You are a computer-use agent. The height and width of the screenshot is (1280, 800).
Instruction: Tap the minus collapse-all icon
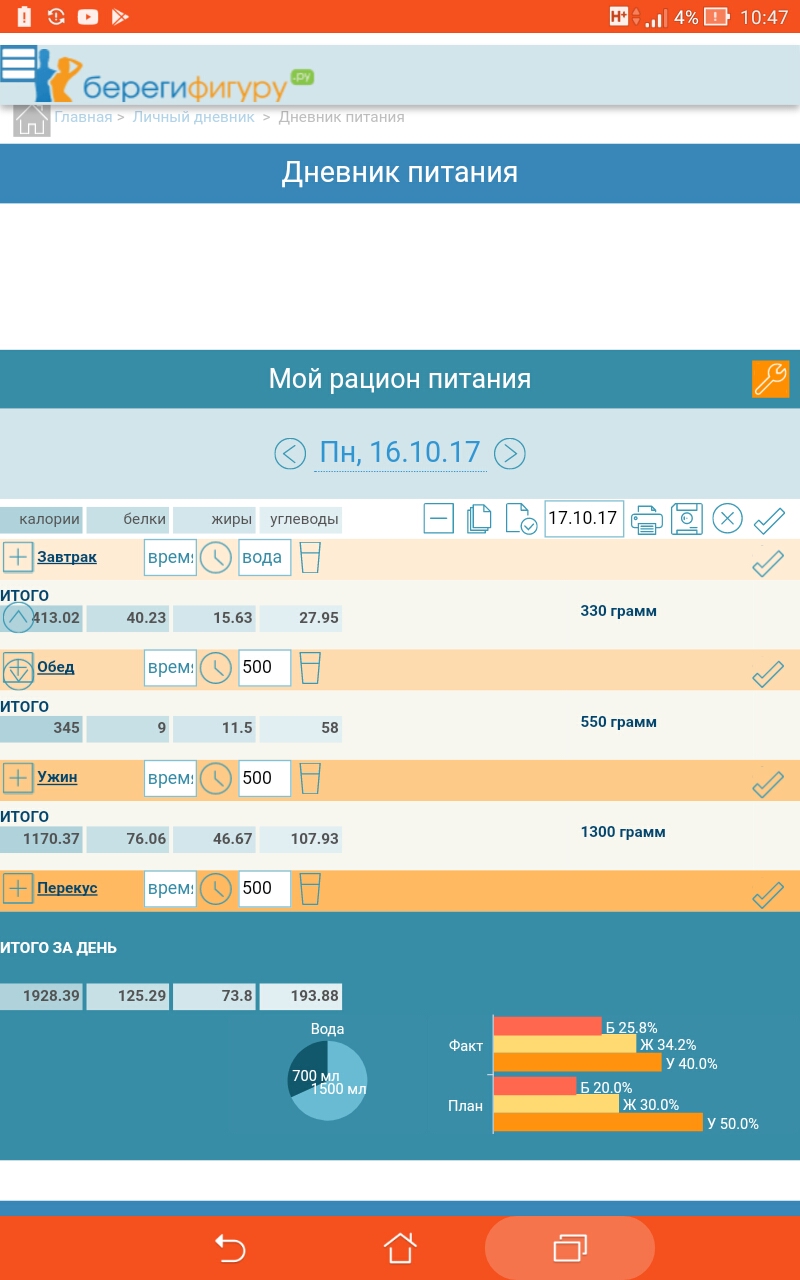click(439, 519)
